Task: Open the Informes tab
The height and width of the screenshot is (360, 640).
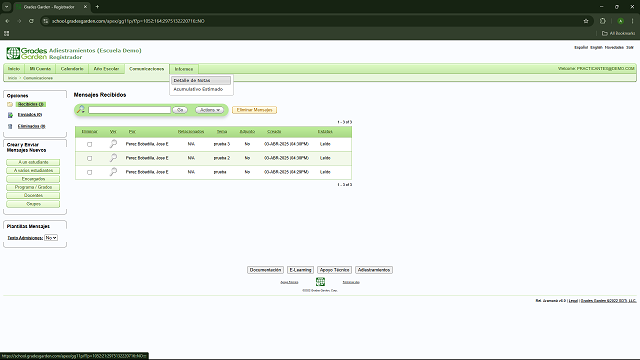Action: (184, 69)
